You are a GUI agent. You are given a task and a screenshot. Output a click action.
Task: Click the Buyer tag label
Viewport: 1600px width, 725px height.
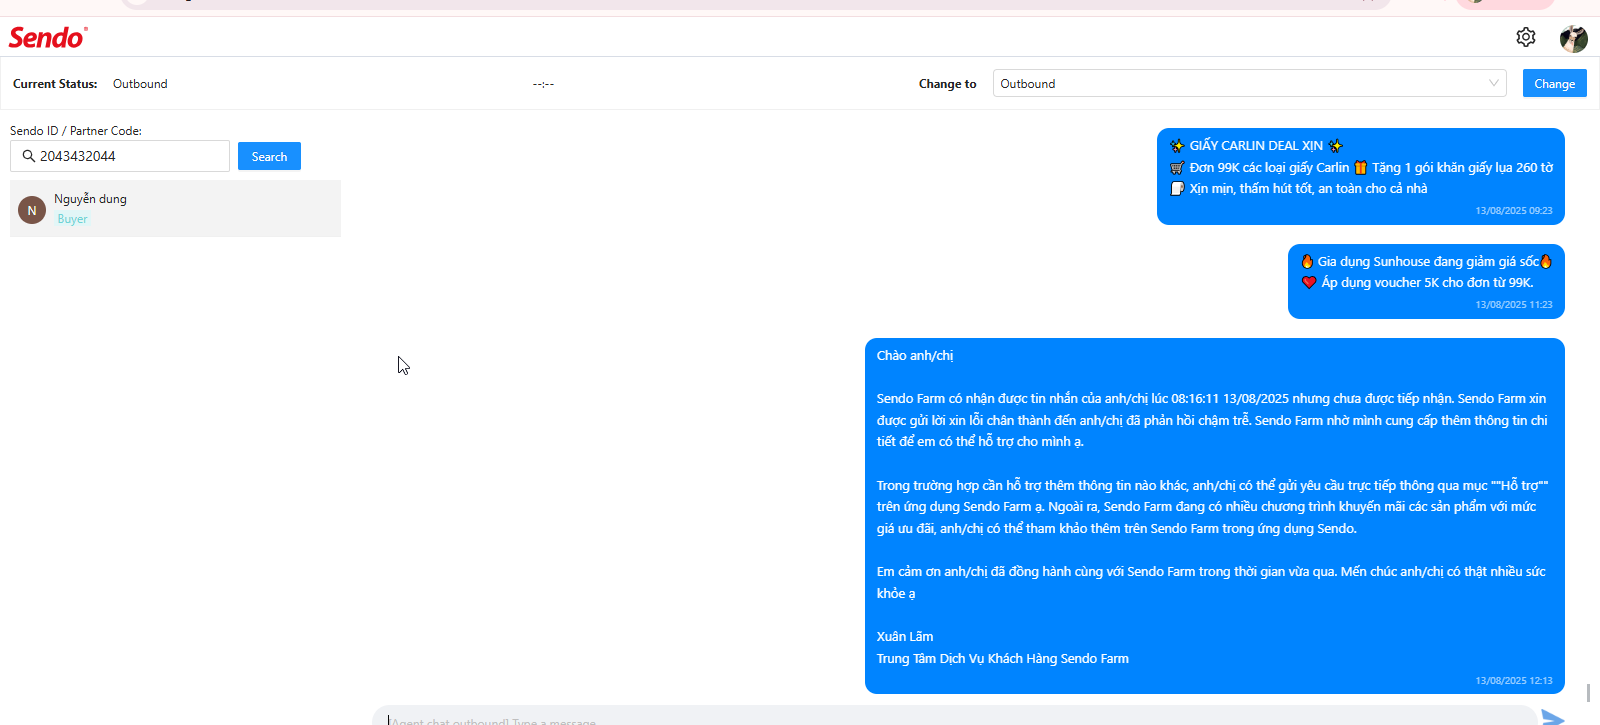tap(72, 219)
